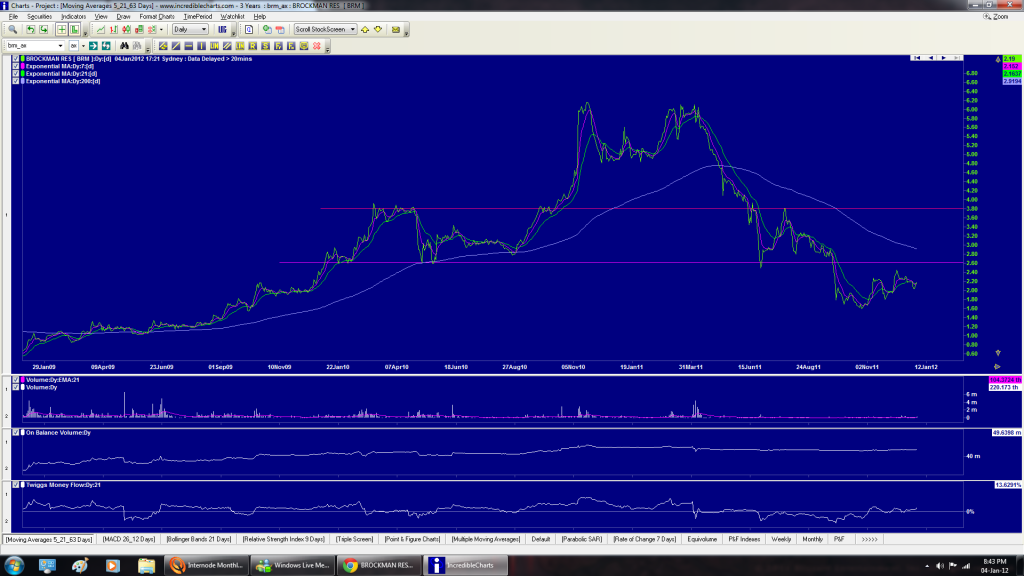This screenshot has height=576, width=1024.
Task: Jump to first chart period arrow
Action: [x=917, y=58]
